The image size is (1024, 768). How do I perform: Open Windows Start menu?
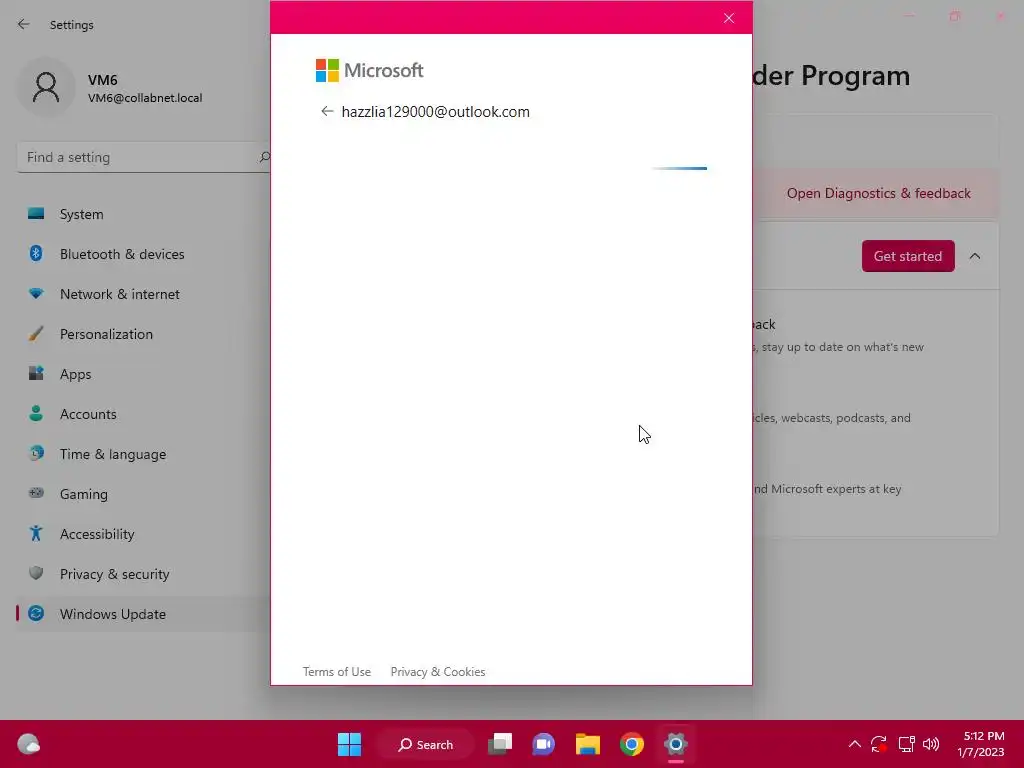[x=349, y=744]
